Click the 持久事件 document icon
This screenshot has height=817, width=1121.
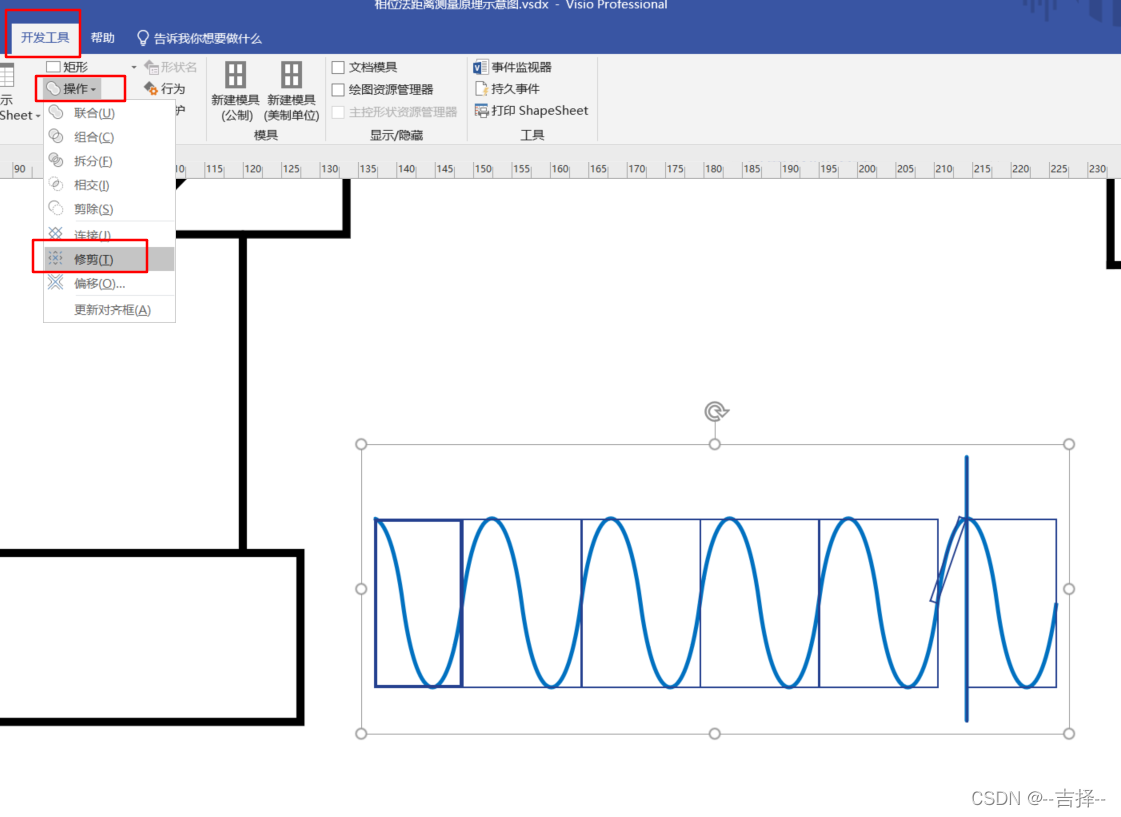point(481,89)
